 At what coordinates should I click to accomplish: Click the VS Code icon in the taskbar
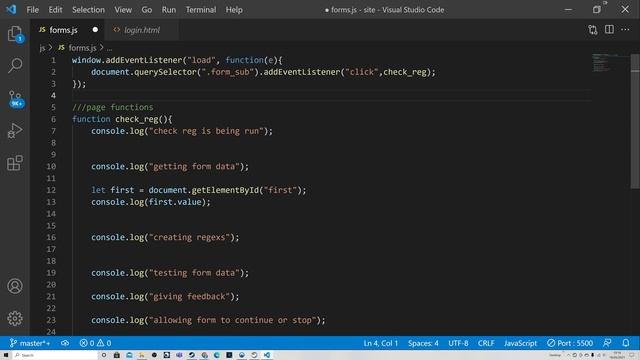pyautogui.click(x=267, y=356)
